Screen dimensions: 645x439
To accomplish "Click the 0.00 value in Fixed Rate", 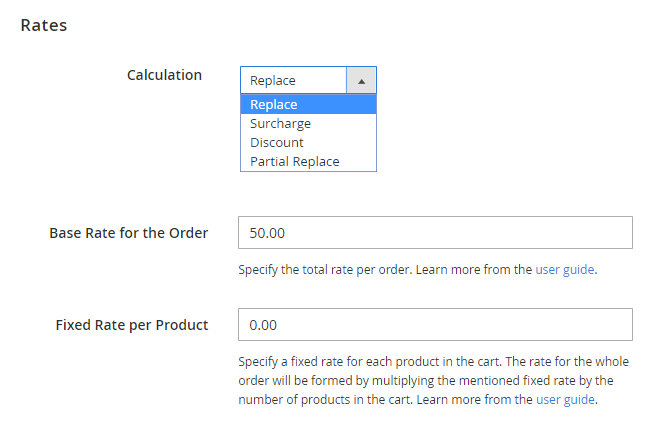I will point(263,325).
